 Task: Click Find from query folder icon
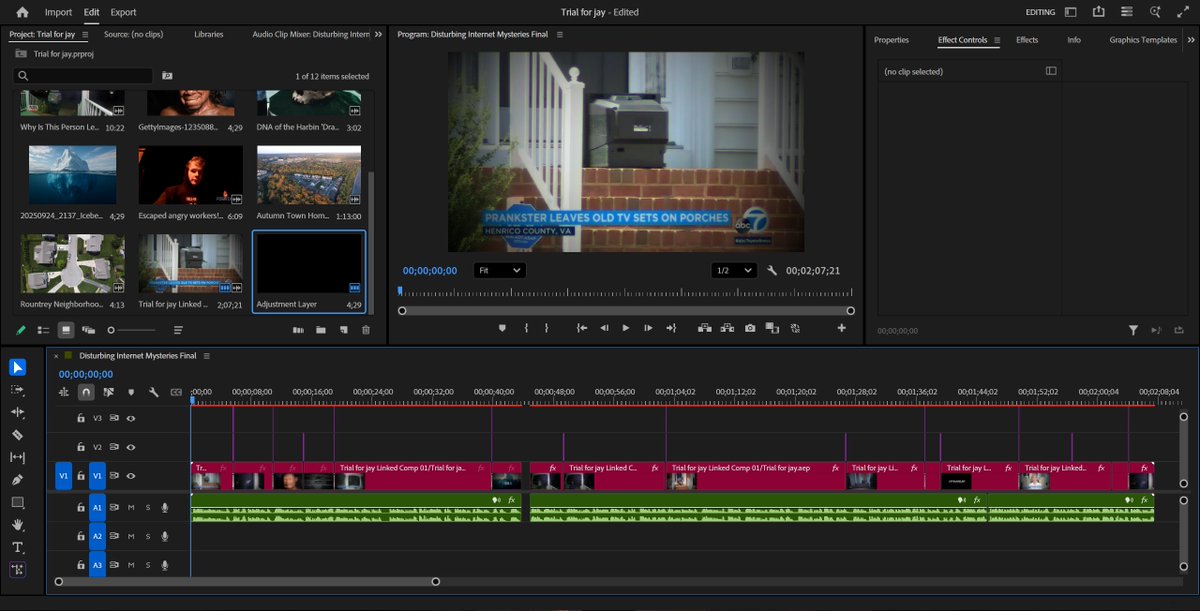pyautogui.click(x=167, y=76)
